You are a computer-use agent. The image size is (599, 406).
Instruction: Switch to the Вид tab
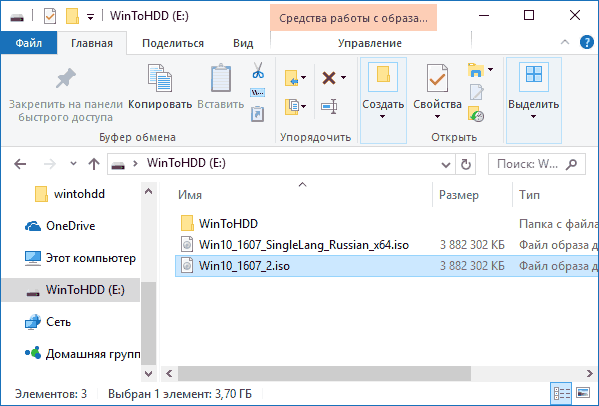pos(243,43)
